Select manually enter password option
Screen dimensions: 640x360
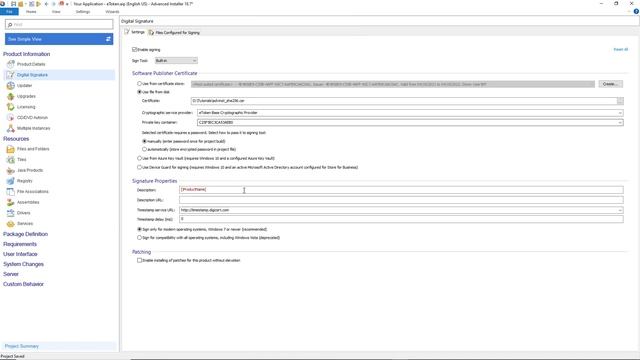coord(144,141)
